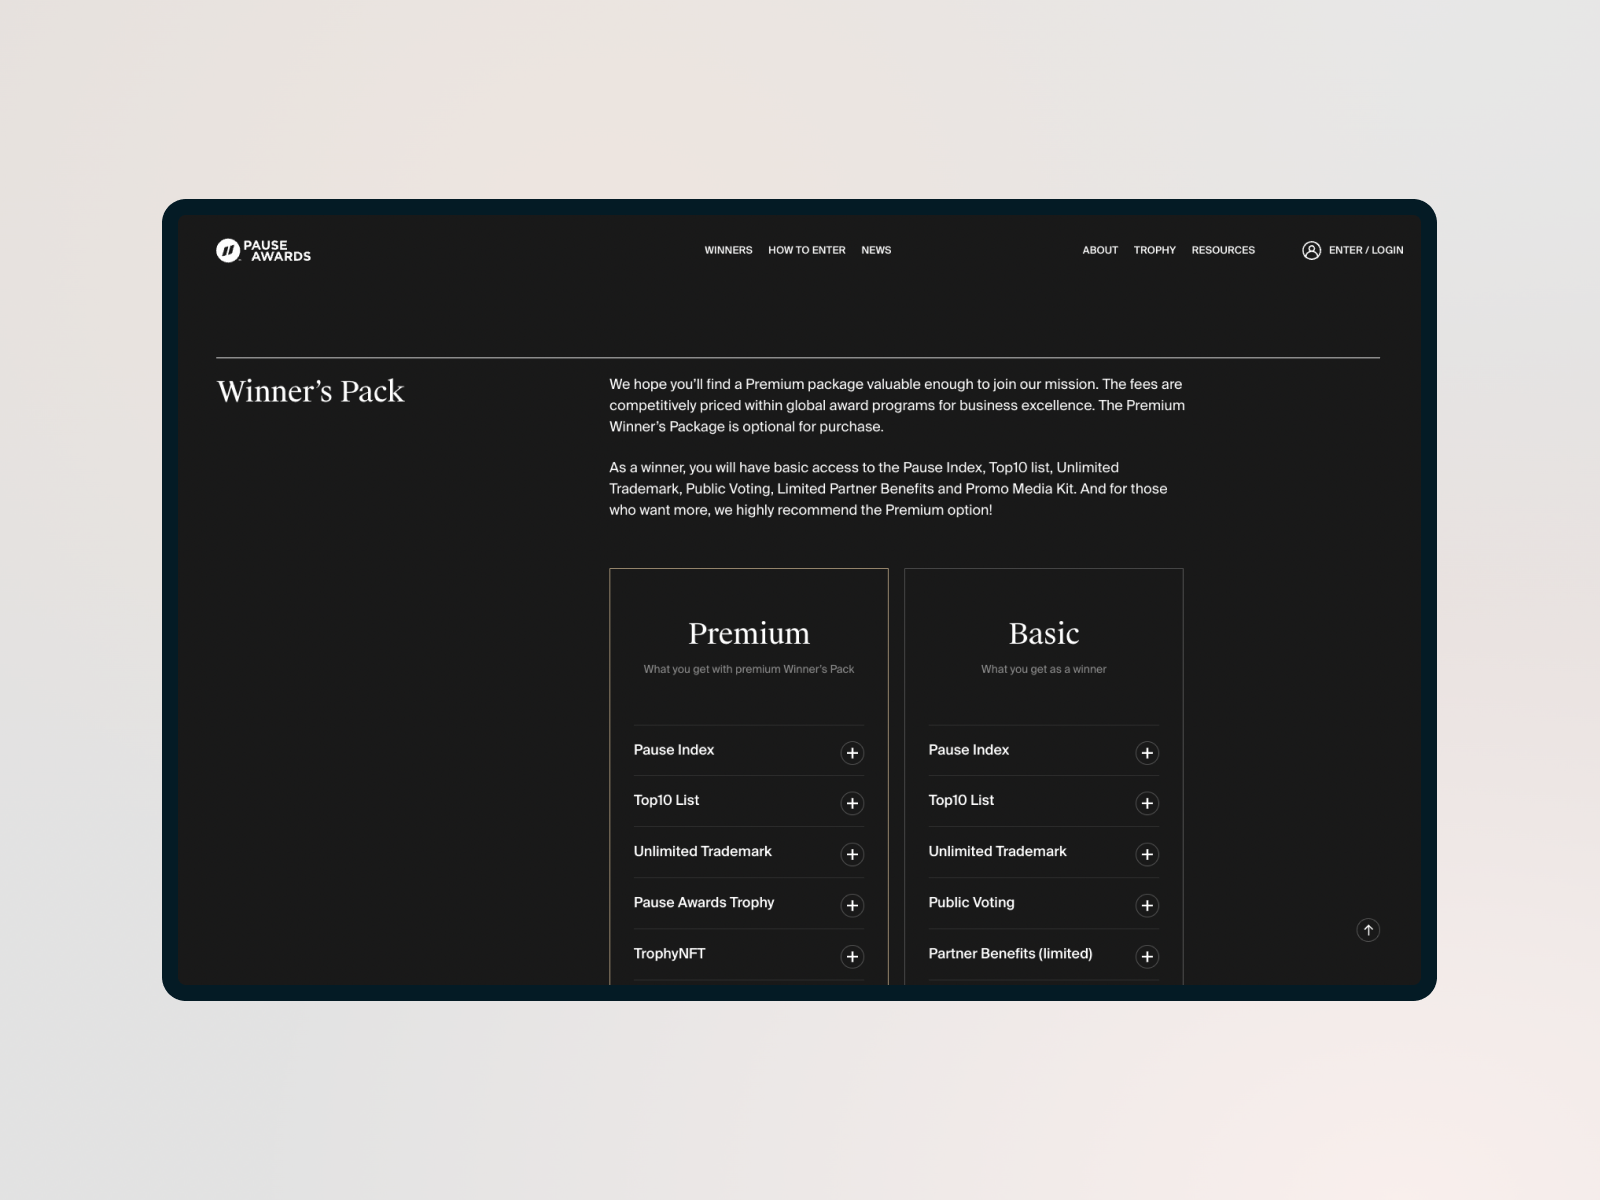Expand Premium Top10 List plus icon
Image resolution: width=1600 pixels, height=1200 pixels.
point(852,803)
